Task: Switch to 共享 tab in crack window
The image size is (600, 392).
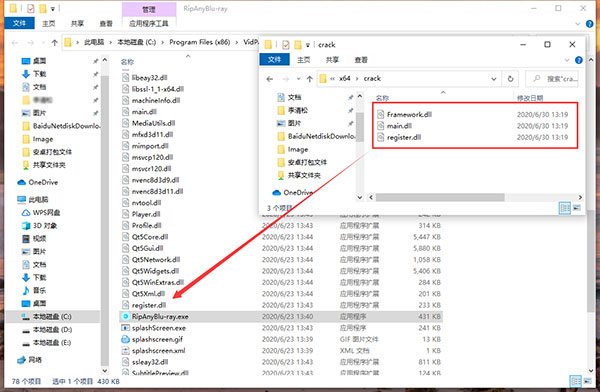Action: tap(332, 60)
